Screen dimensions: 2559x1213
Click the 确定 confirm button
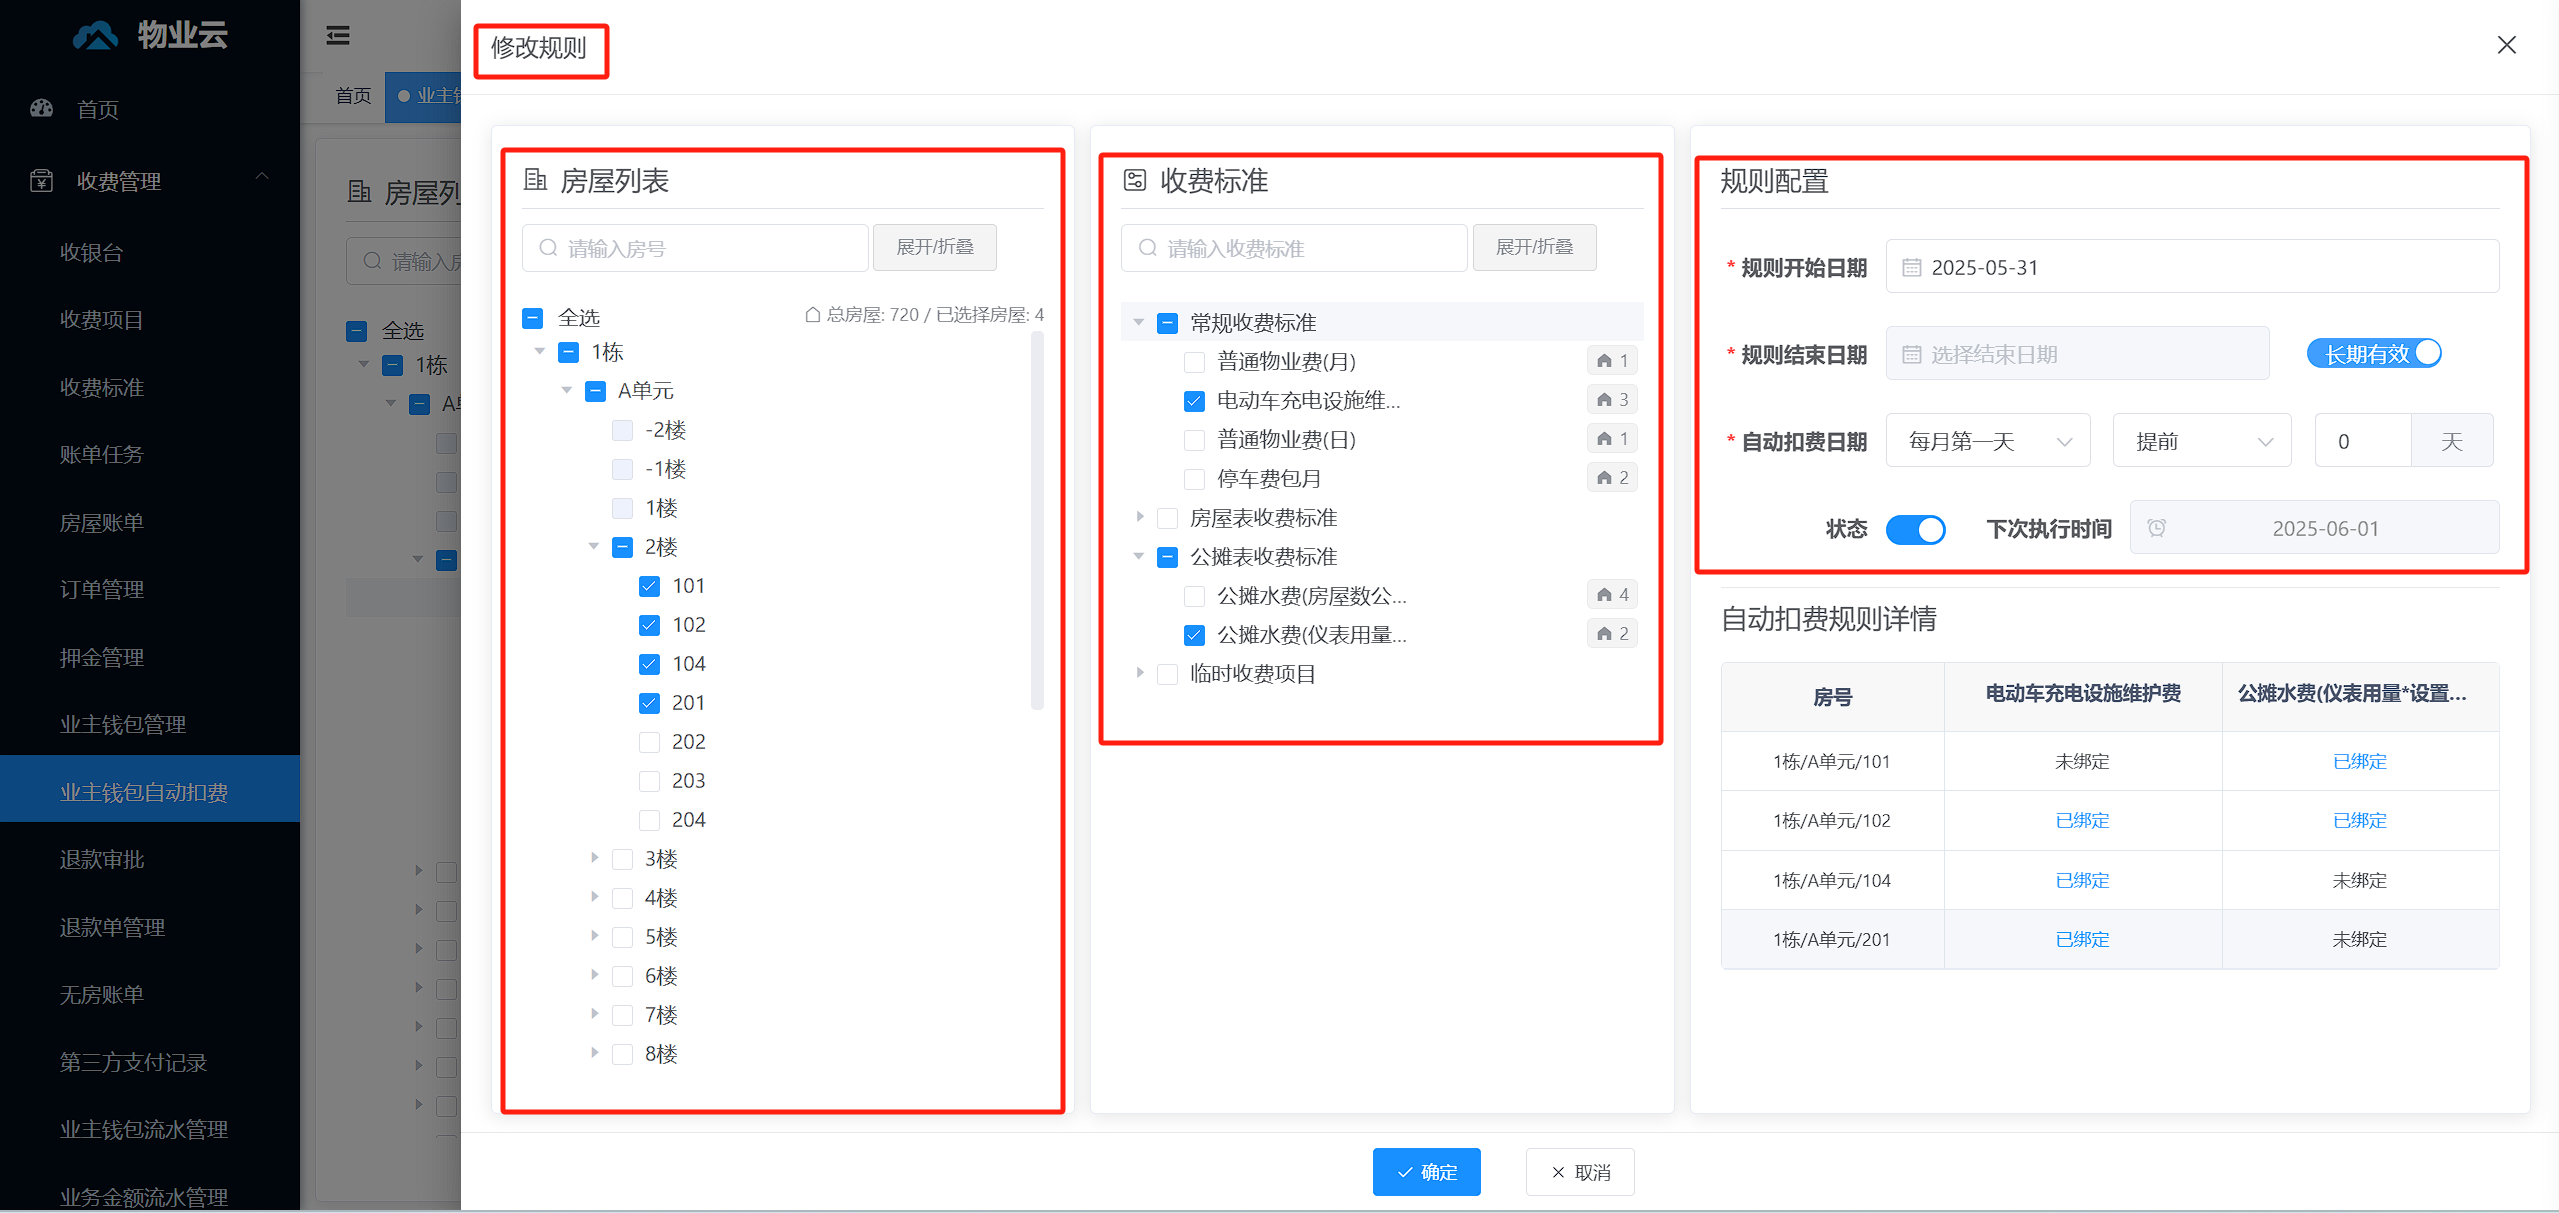click(1426, 1172)
